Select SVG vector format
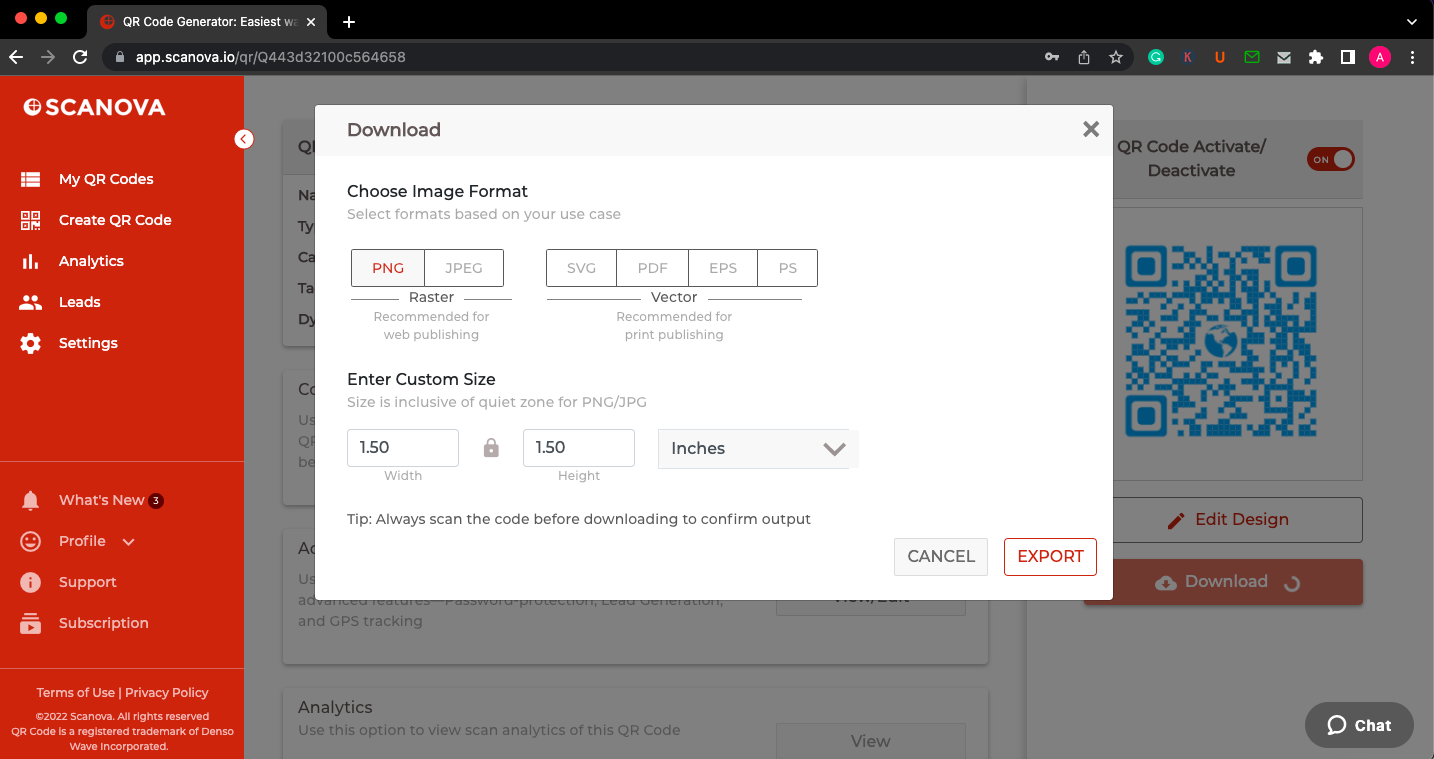1434x759 pixels. pos(581,267)
